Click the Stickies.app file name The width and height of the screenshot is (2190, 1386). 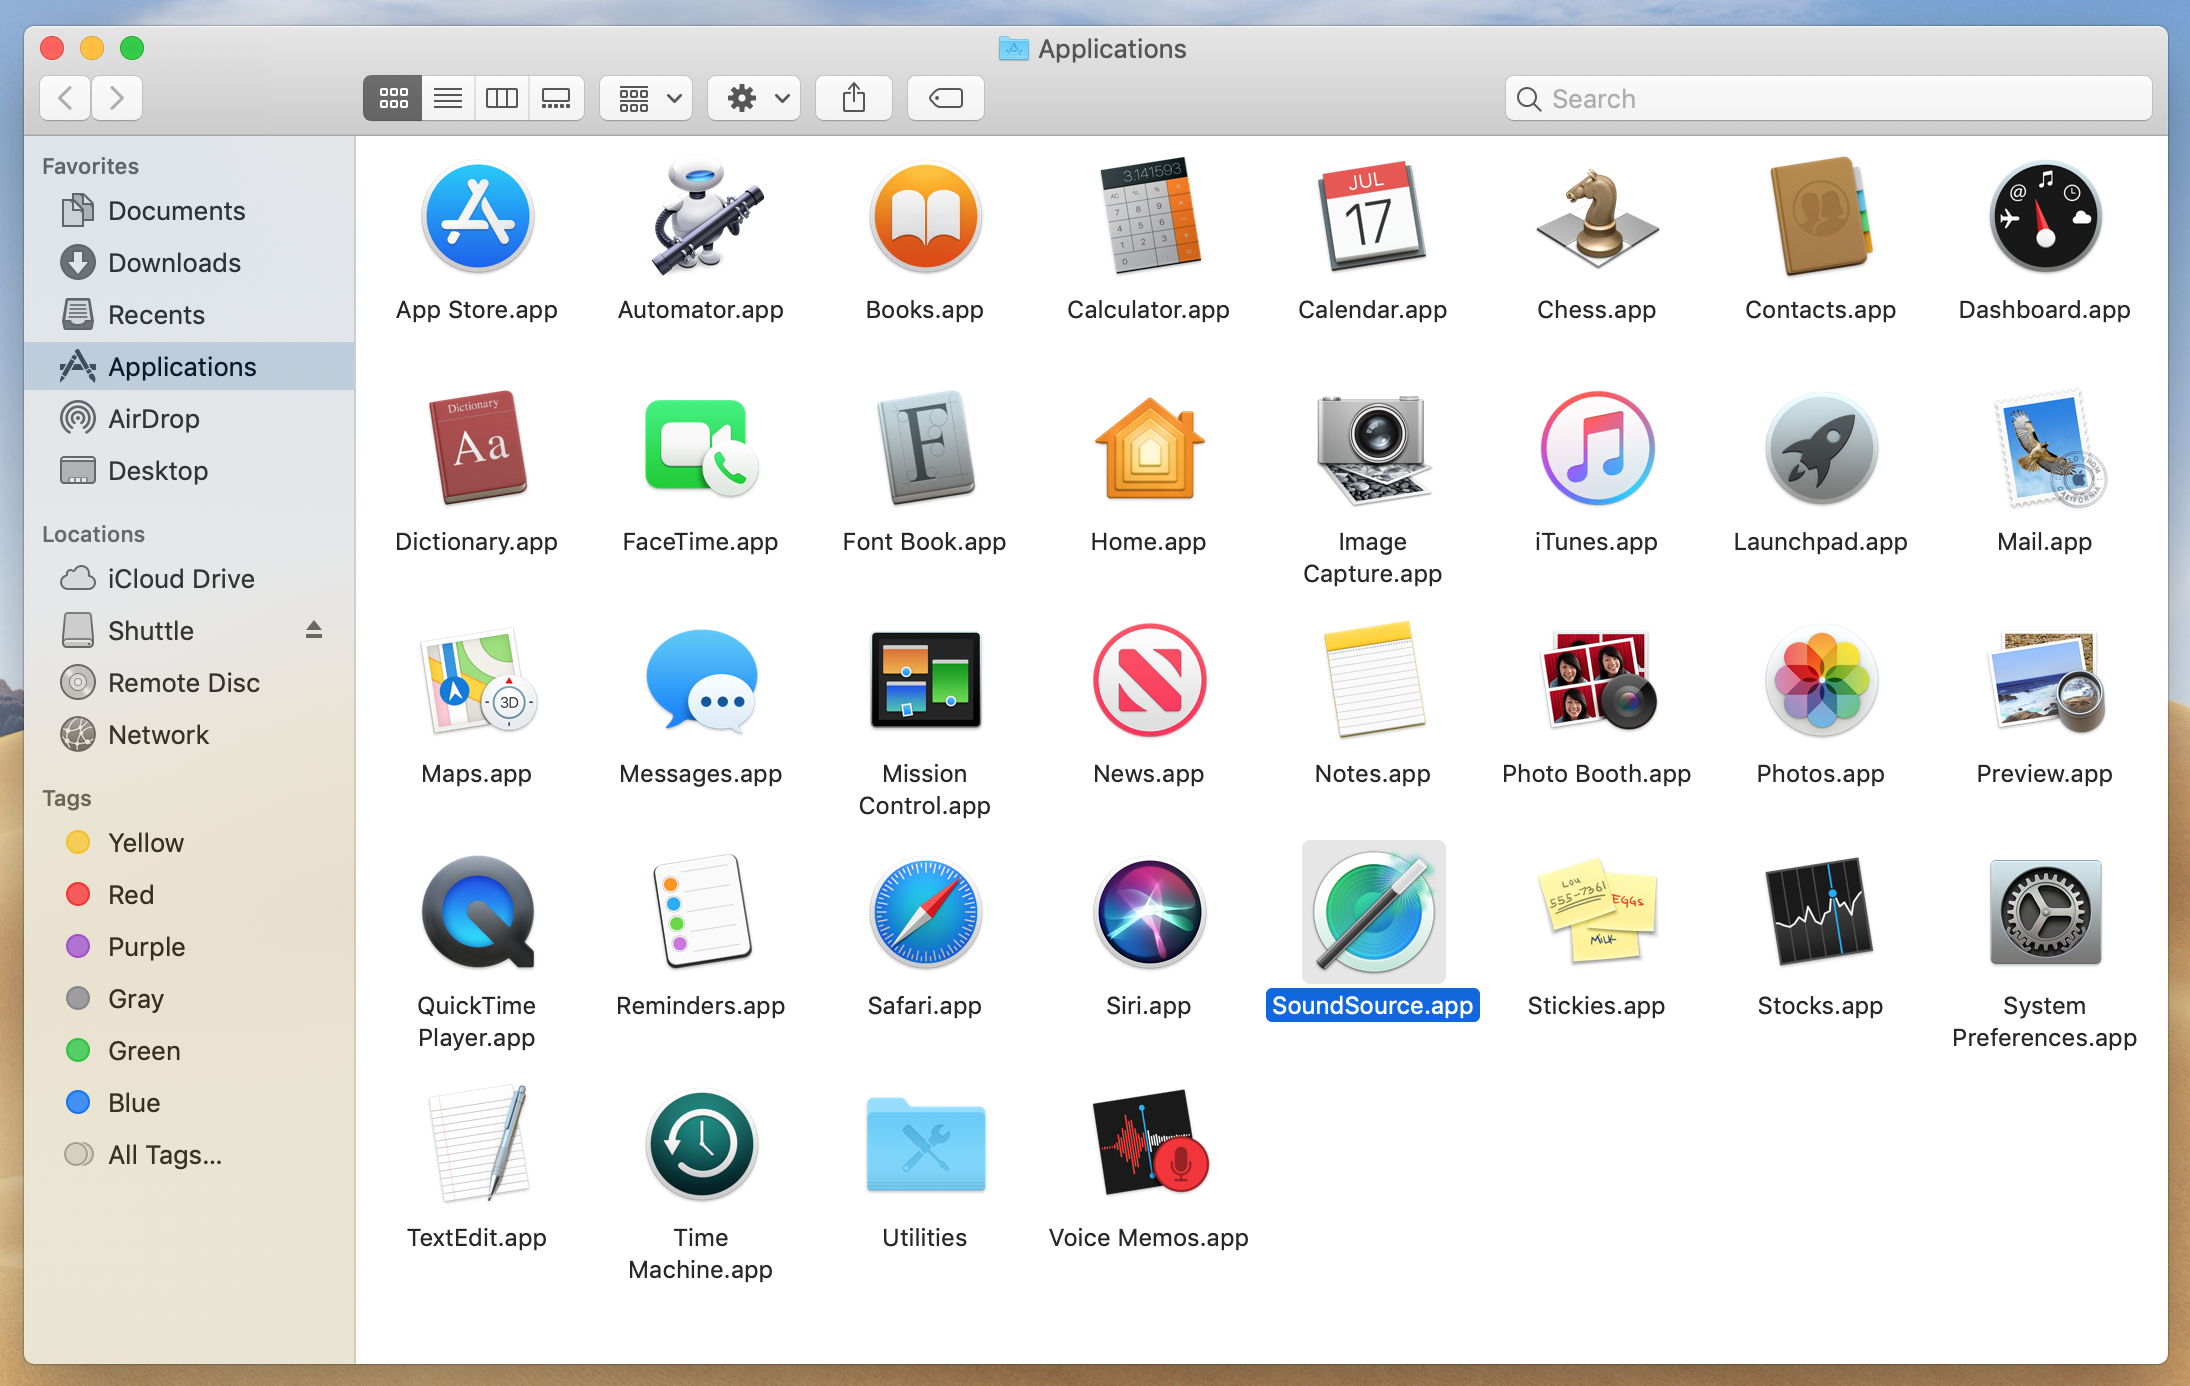[x=1597, y=1006]
